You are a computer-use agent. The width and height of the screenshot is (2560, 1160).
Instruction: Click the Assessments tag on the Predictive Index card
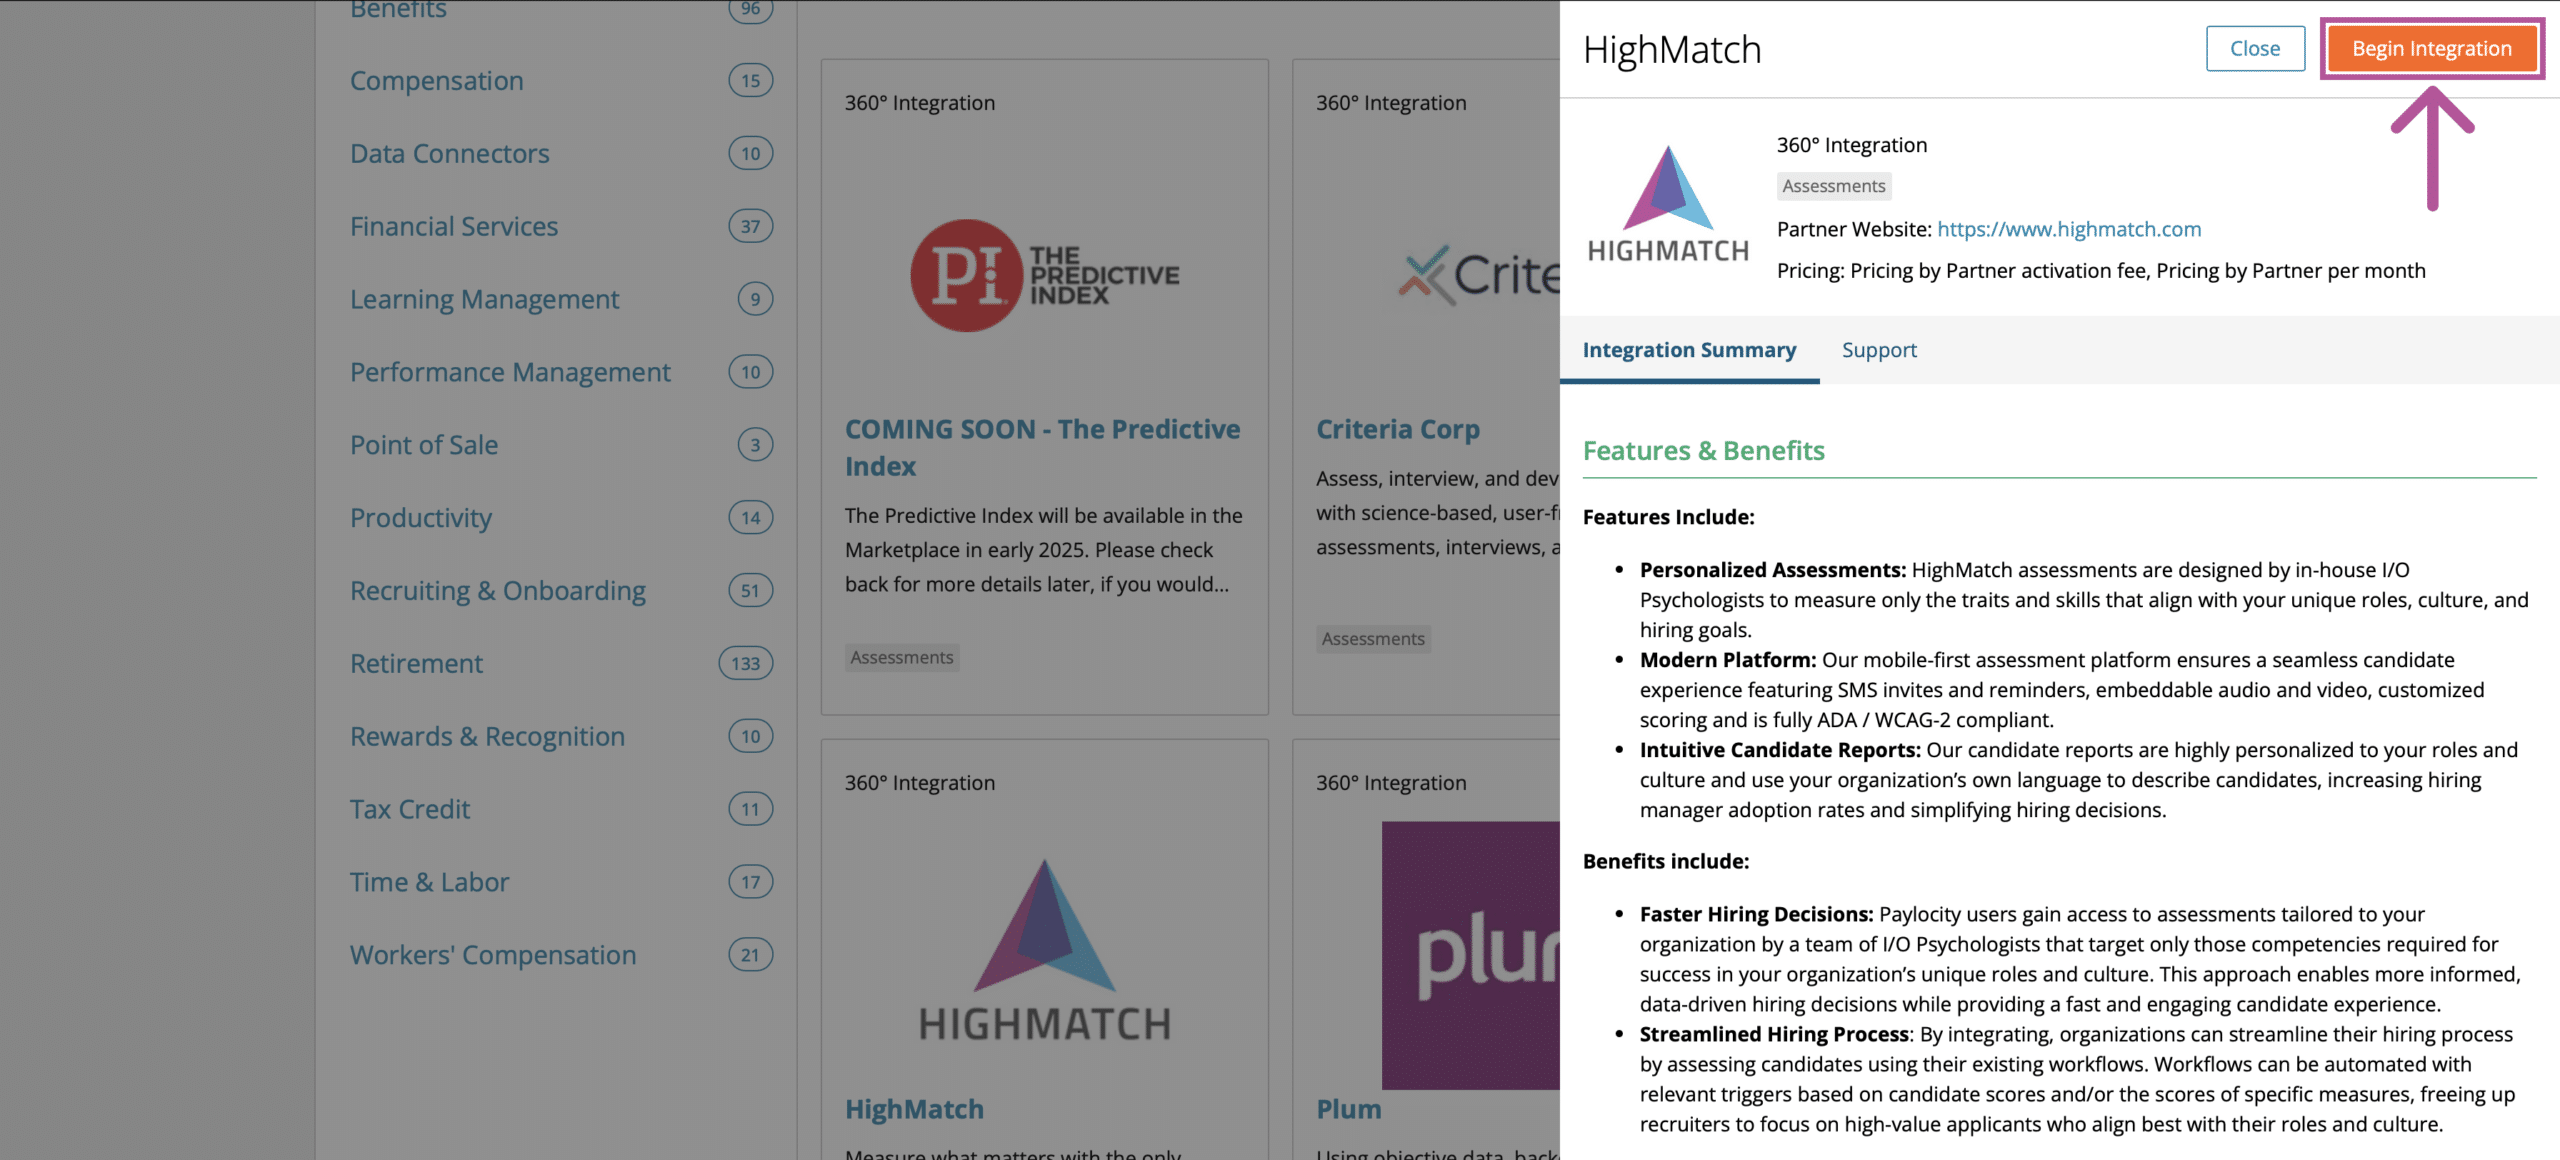point(902,657)
